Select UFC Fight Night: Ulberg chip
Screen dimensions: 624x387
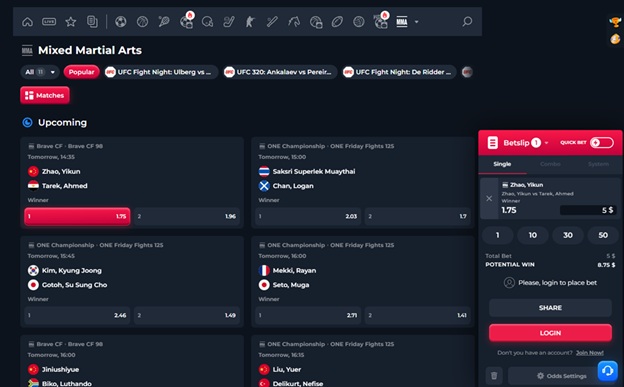[x=161, y=72]
